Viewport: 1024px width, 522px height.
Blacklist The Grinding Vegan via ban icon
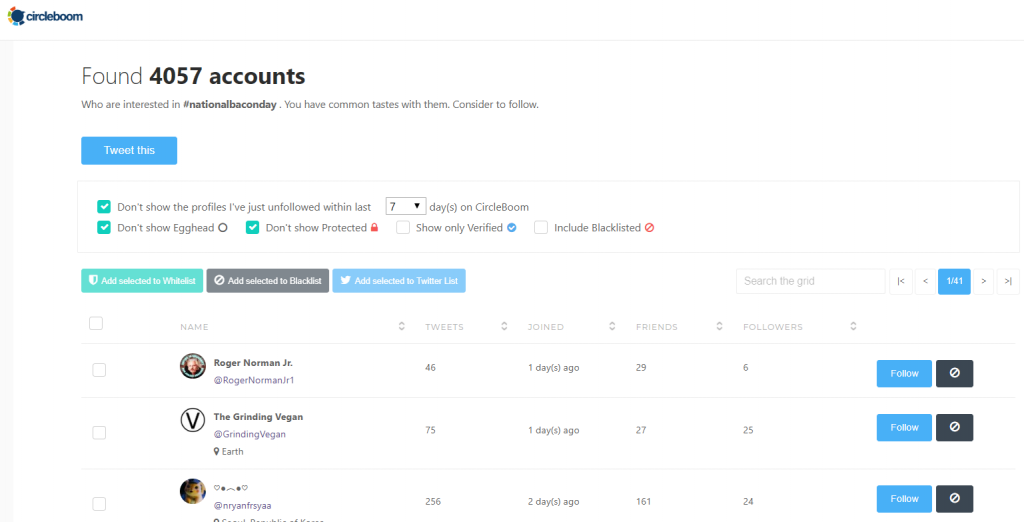click(954, 427)
